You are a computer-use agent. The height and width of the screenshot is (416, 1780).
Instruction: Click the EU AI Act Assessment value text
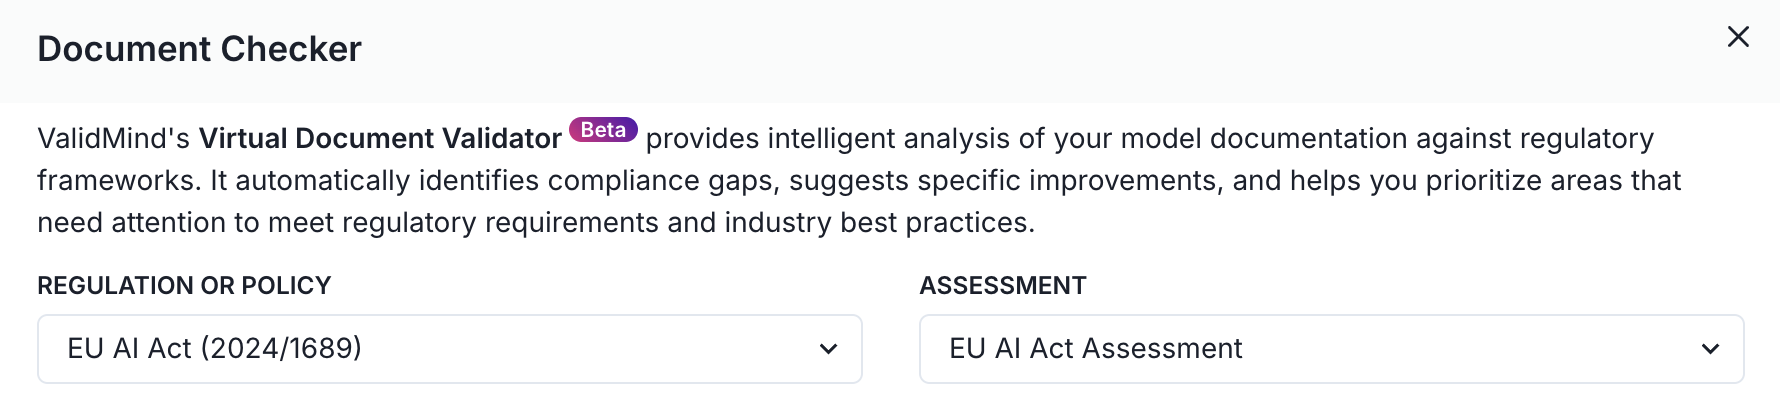1095,349
